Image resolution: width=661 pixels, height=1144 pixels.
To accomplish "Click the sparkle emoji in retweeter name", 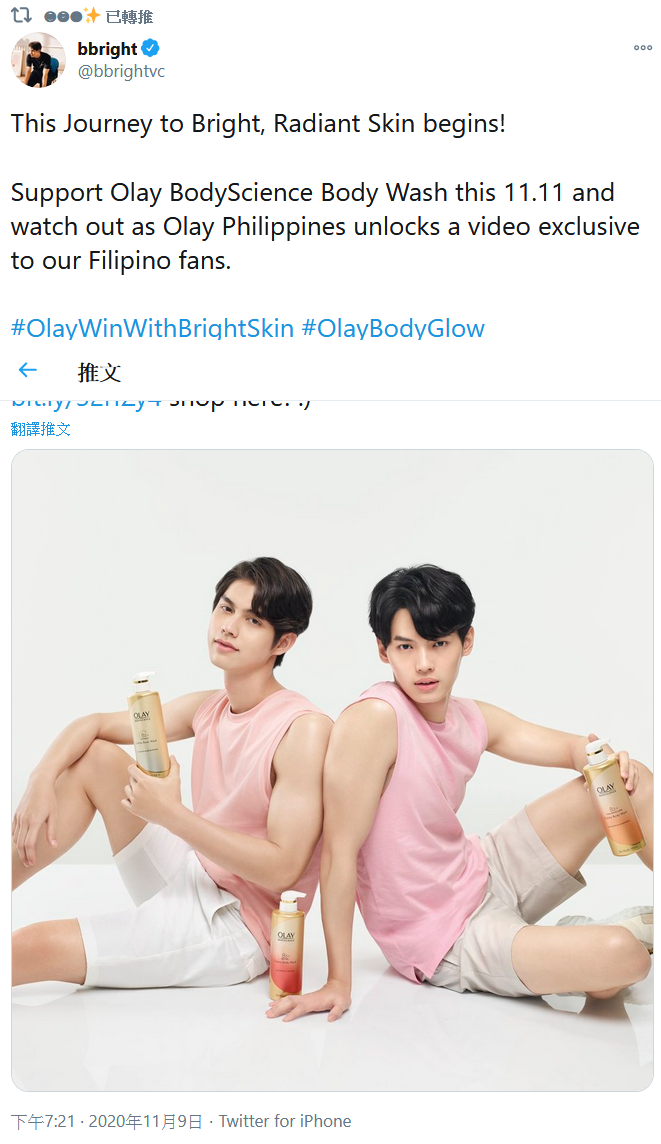I will [x=92, y=15].
